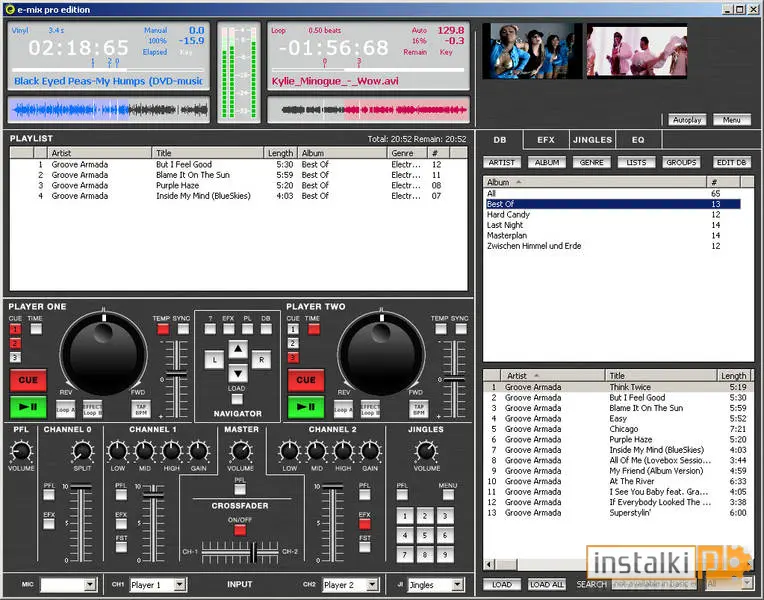
Task: Toggle Player Two TIME button
Action: pyautogui.click(x=314, y=329)
